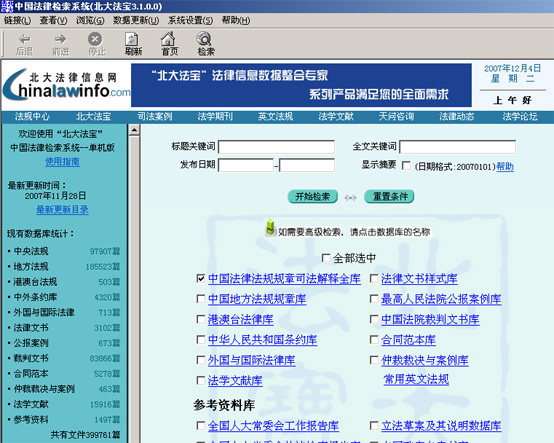Open the 检索 search toolbar icon
The width and height of the screenshot is (554, 443).
204,39
